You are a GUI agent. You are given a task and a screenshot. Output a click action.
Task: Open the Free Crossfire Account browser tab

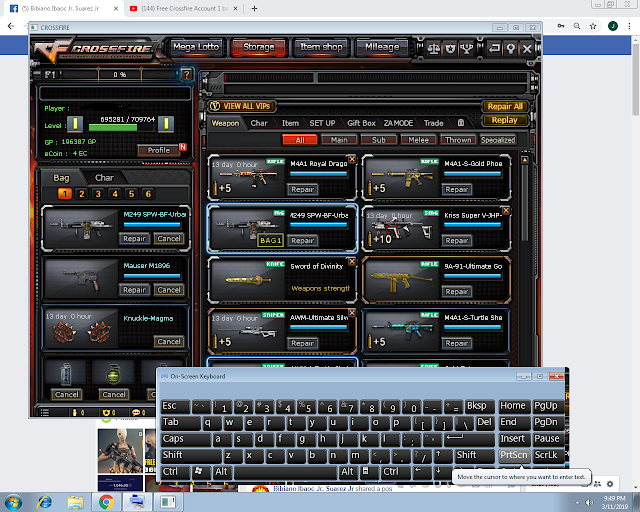pyautogui.click(x=184, y=8)
